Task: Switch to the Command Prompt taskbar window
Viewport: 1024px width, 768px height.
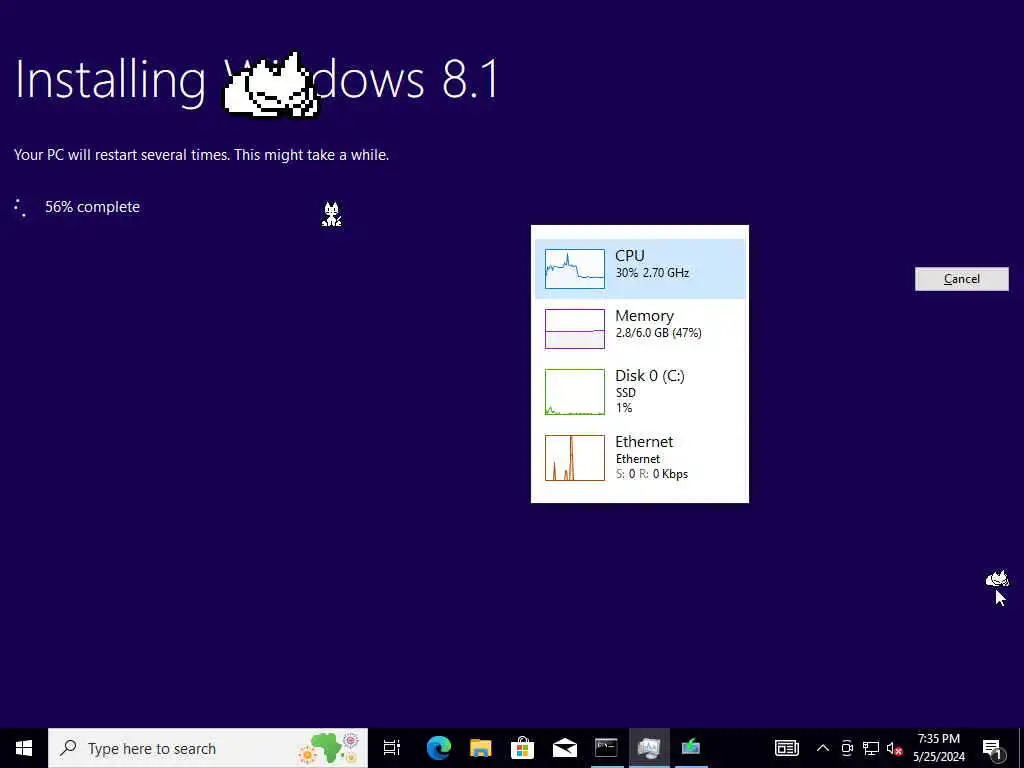Action: [x=606, y=748]
